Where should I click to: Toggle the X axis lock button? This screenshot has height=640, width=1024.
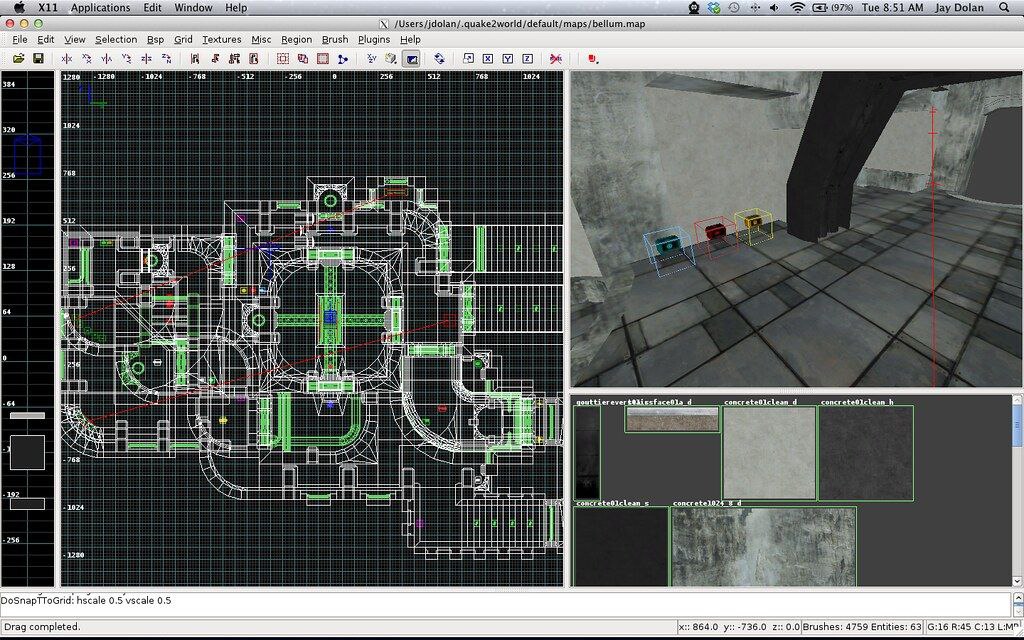click(487, 59)
